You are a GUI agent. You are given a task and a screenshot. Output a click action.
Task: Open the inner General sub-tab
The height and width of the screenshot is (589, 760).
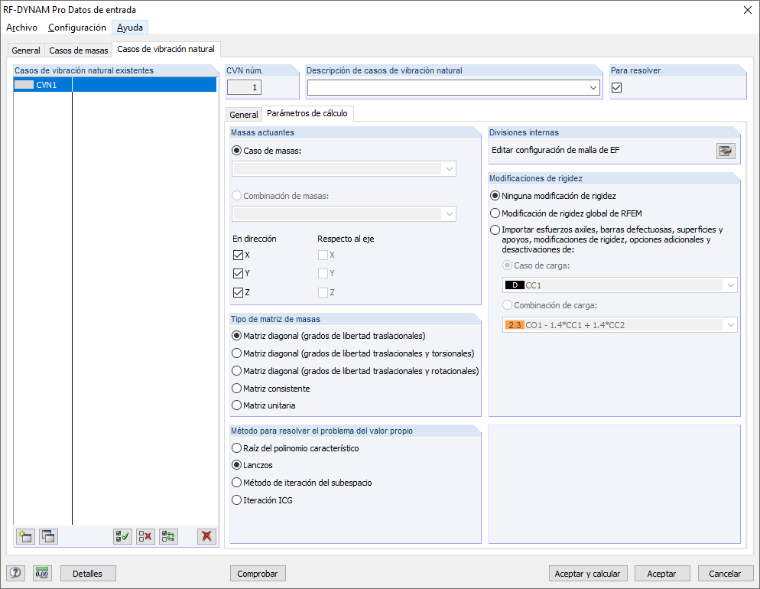pos(244,114)
